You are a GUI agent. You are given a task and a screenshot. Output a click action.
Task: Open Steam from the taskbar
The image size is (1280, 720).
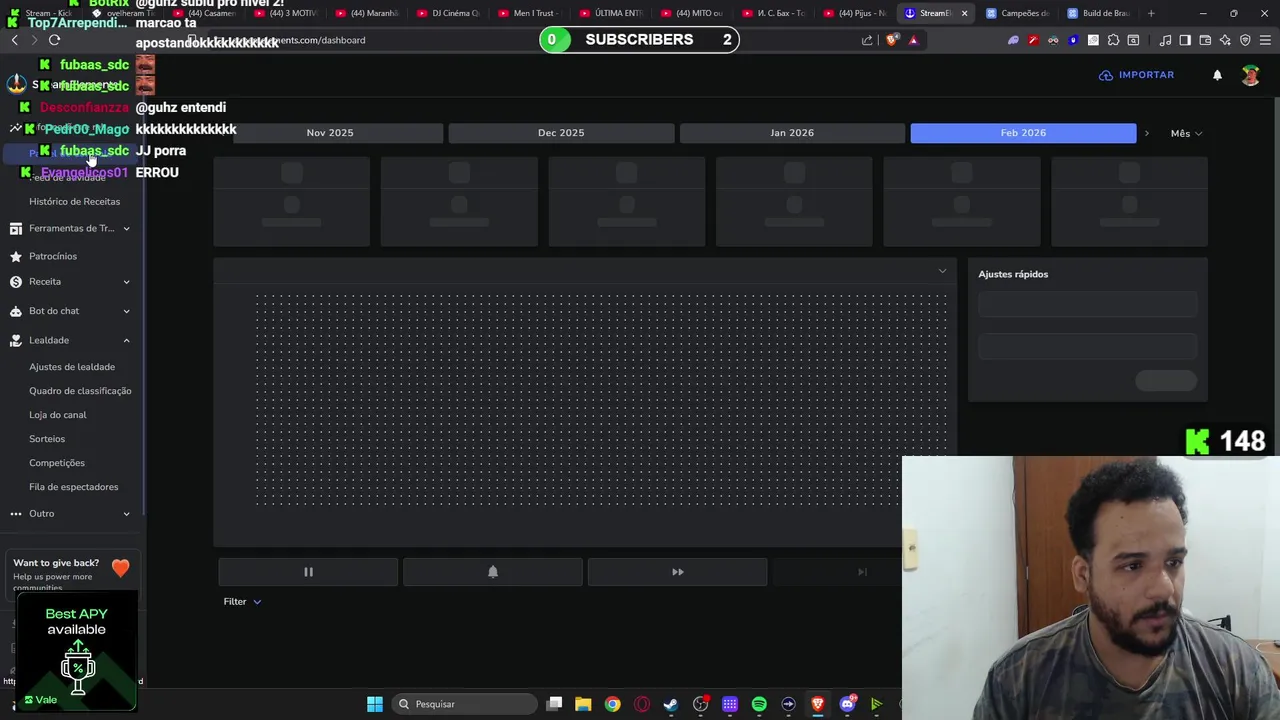point(671,704)
